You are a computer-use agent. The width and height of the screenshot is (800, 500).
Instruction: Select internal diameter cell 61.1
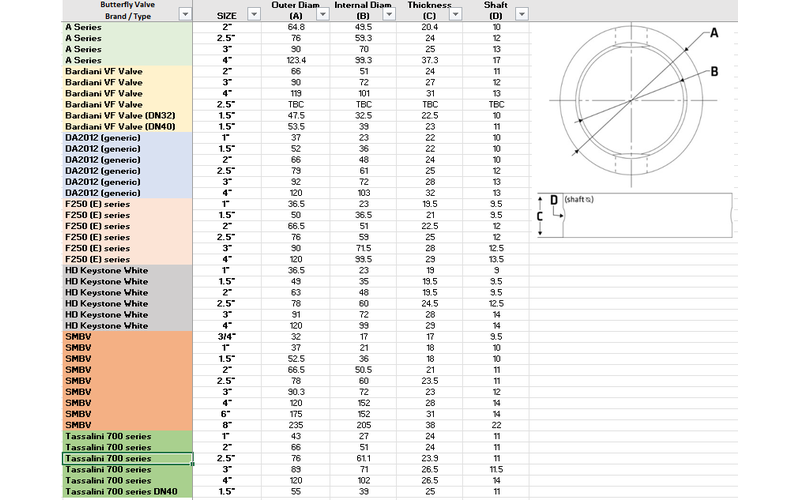tap(363, 458)
